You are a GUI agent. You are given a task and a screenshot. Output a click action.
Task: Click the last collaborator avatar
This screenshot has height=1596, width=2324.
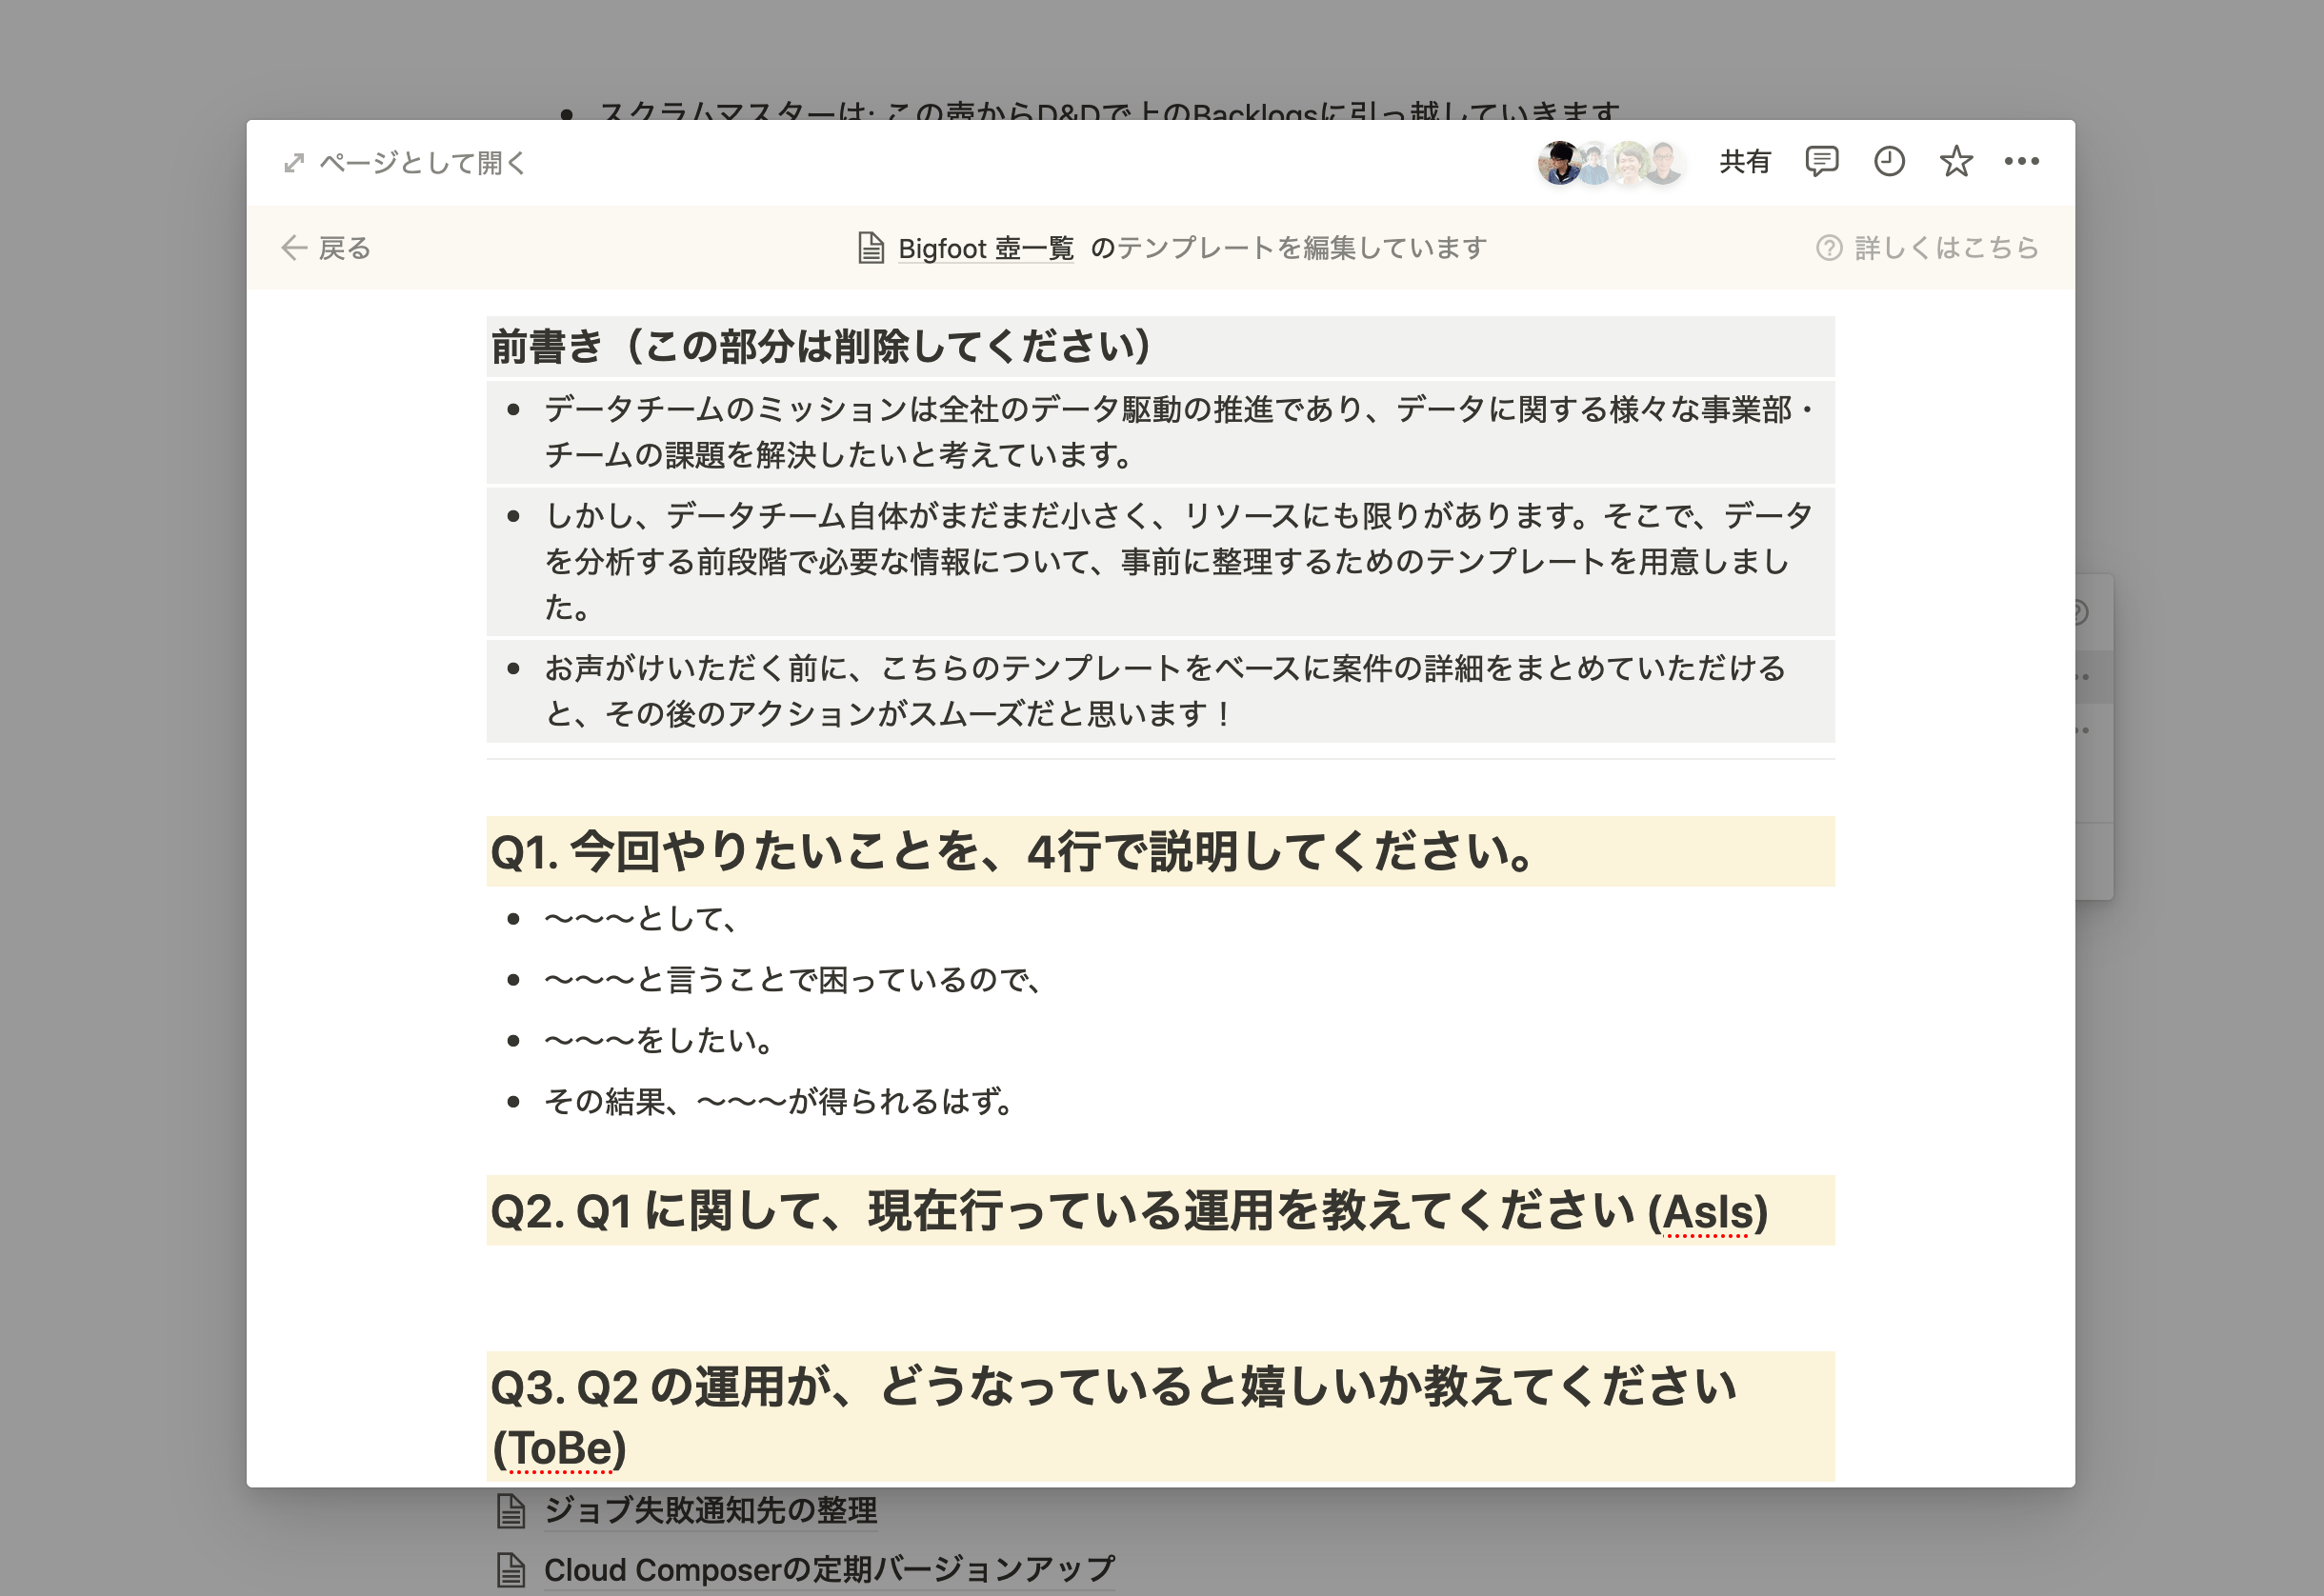click(x=1664, y=163)
